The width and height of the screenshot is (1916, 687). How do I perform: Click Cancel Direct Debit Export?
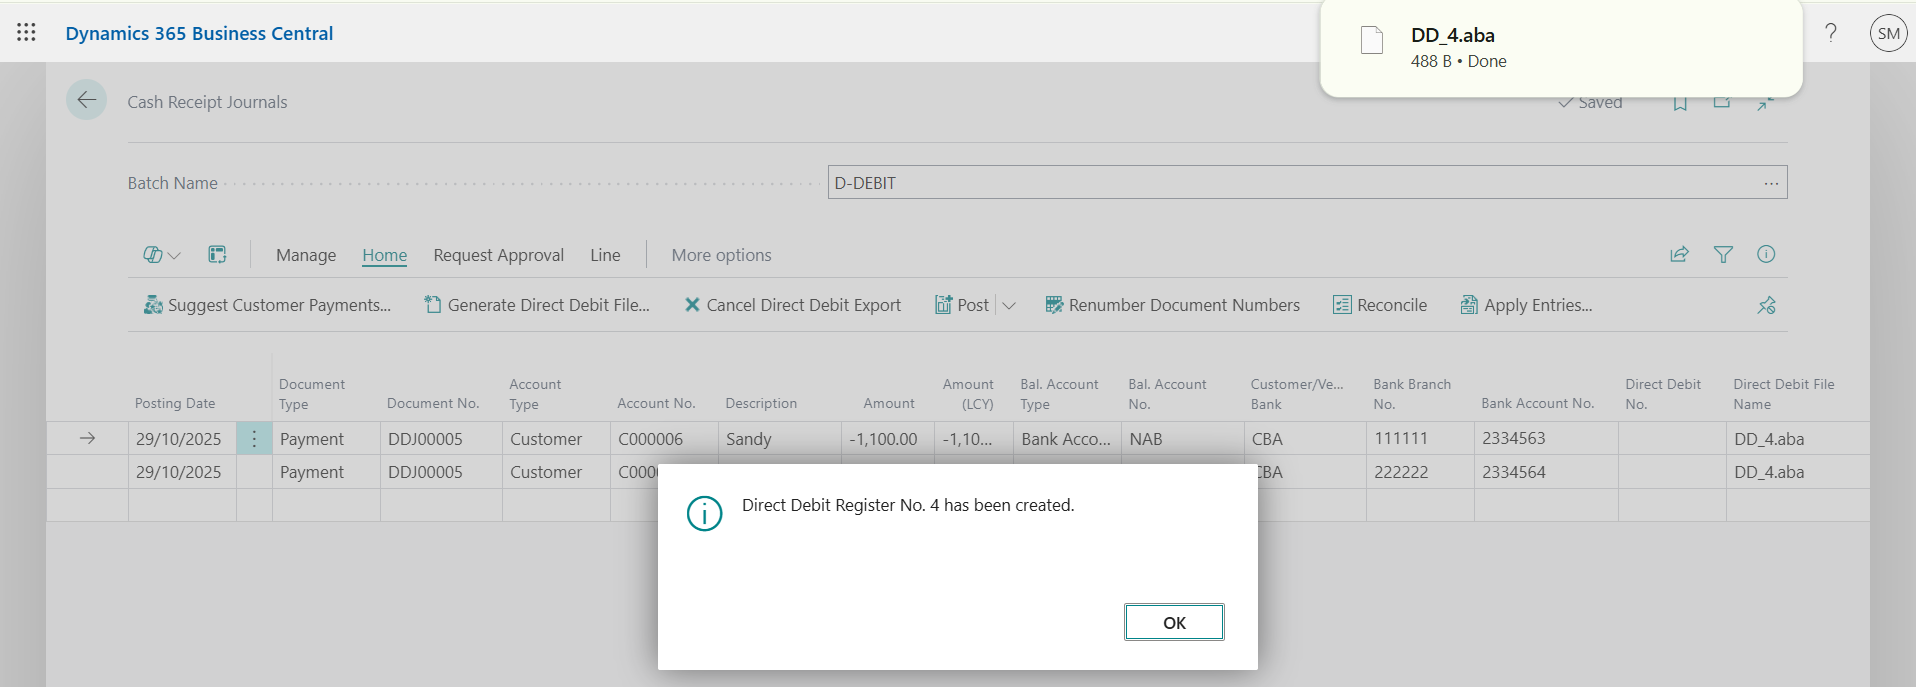(792, 306)
